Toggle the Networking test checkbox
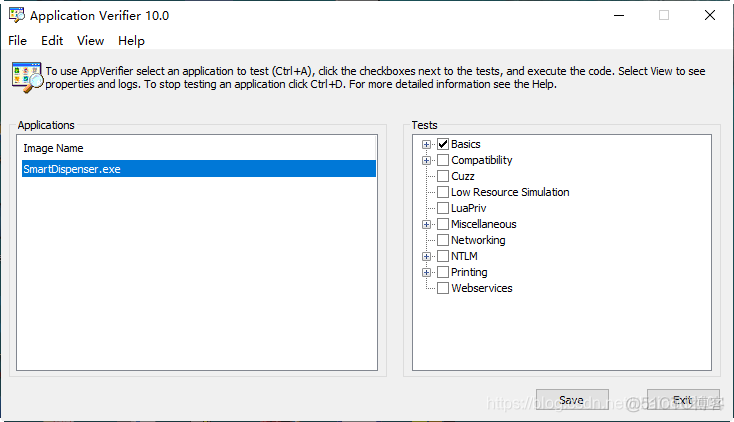Image resolution: width=734 pixels, height=422 pixels. [x=443, y=240]
